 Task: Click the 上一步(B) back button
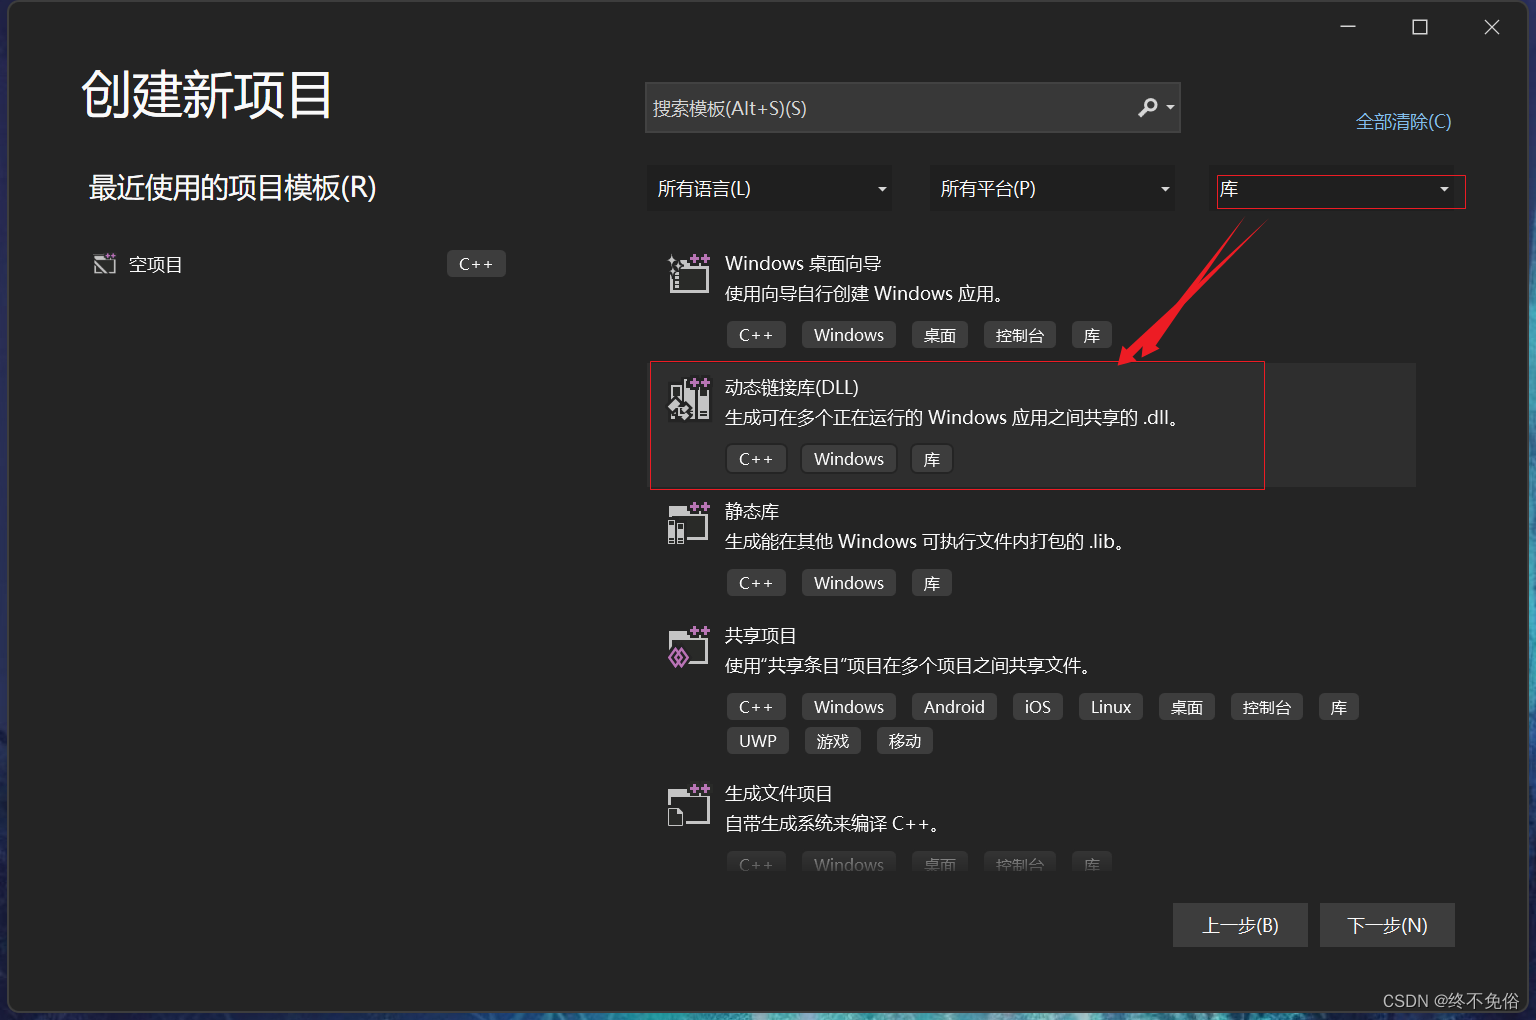pyautogui.click(x=1240, y=925)
